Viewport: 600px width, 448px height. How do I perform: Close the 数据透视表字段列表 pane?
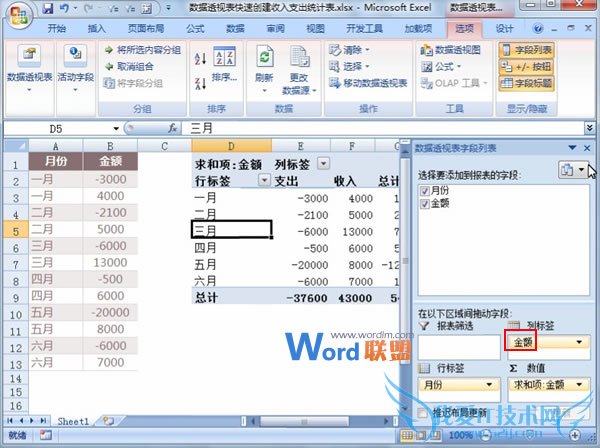(x=587, y=148)
